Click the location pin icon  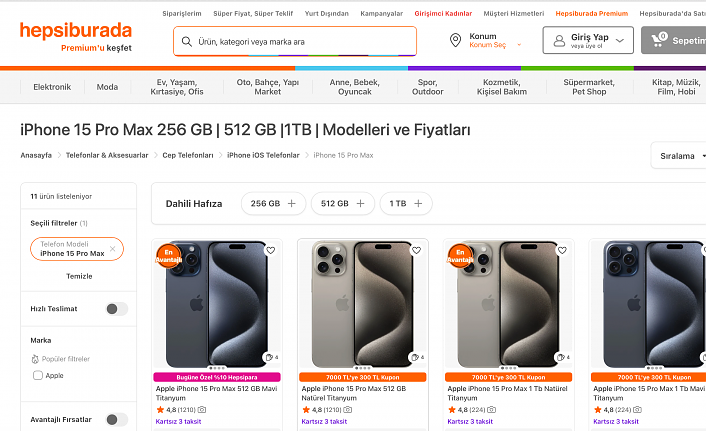point(456,40)
